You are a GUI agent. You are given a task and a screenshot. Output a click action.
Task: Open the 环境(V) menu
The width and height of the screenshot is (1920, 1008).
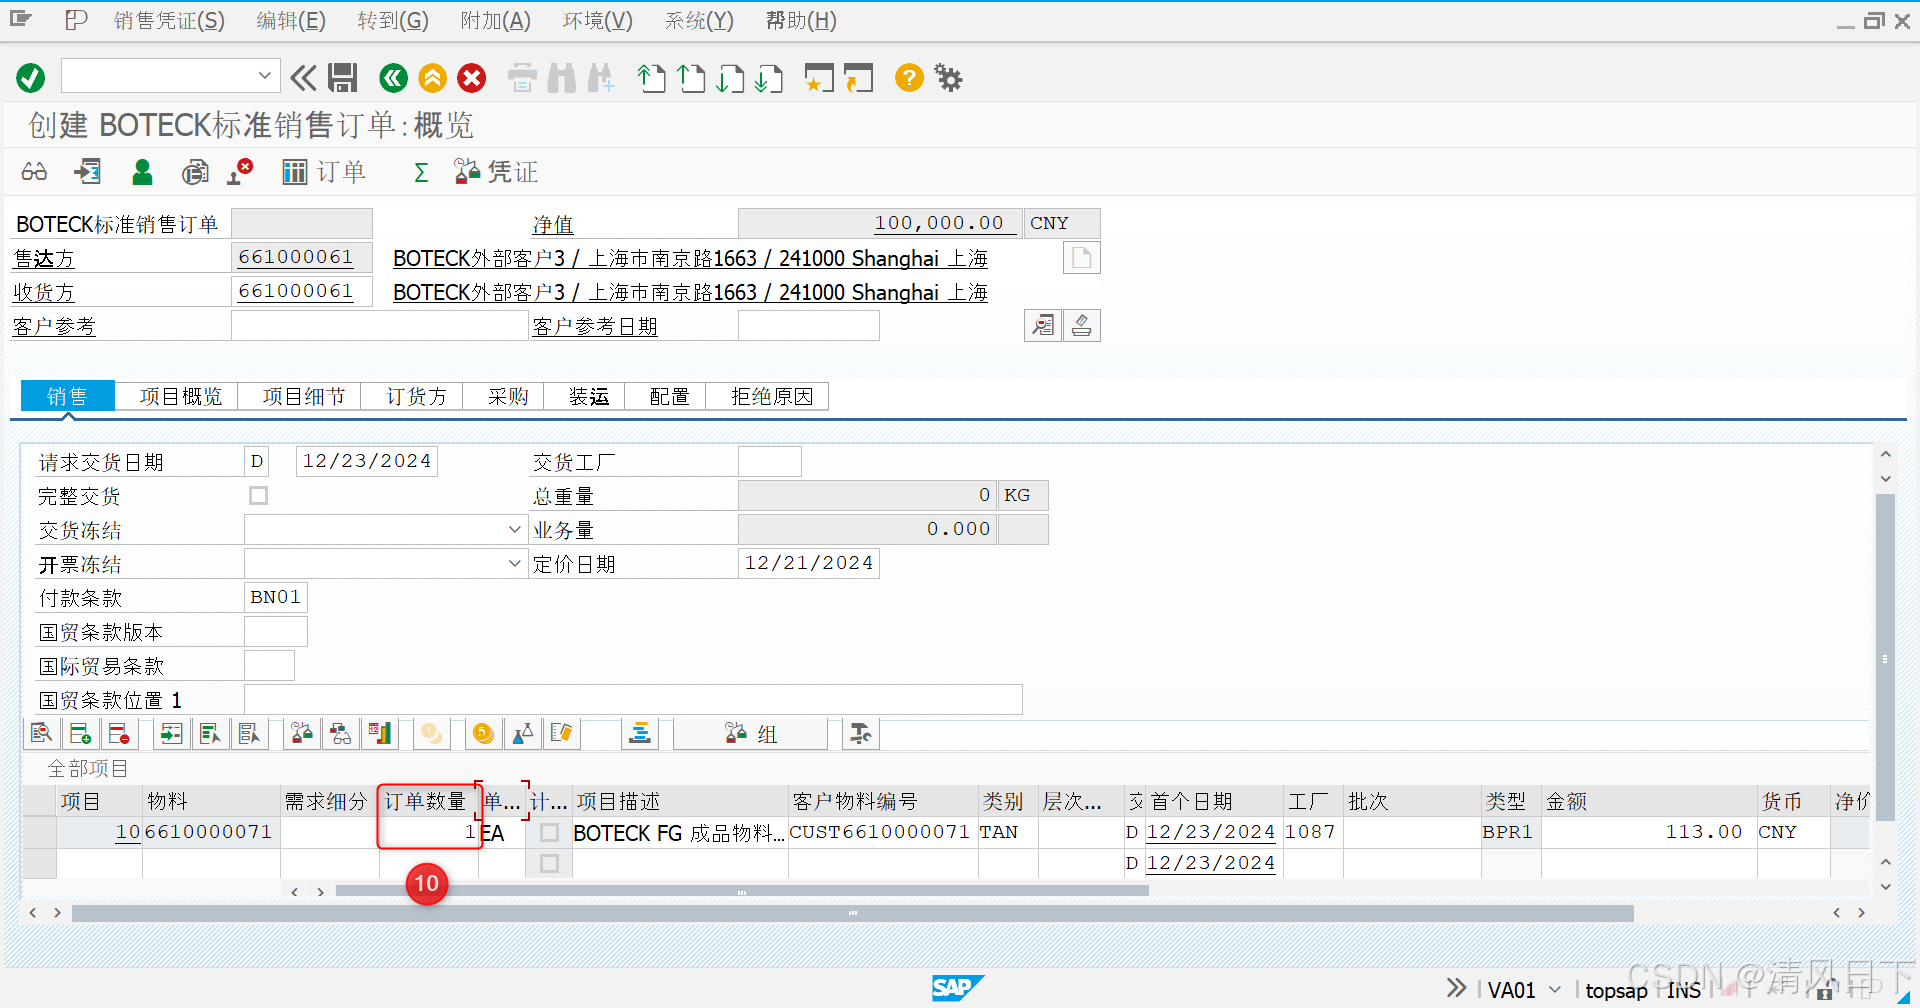598,21
